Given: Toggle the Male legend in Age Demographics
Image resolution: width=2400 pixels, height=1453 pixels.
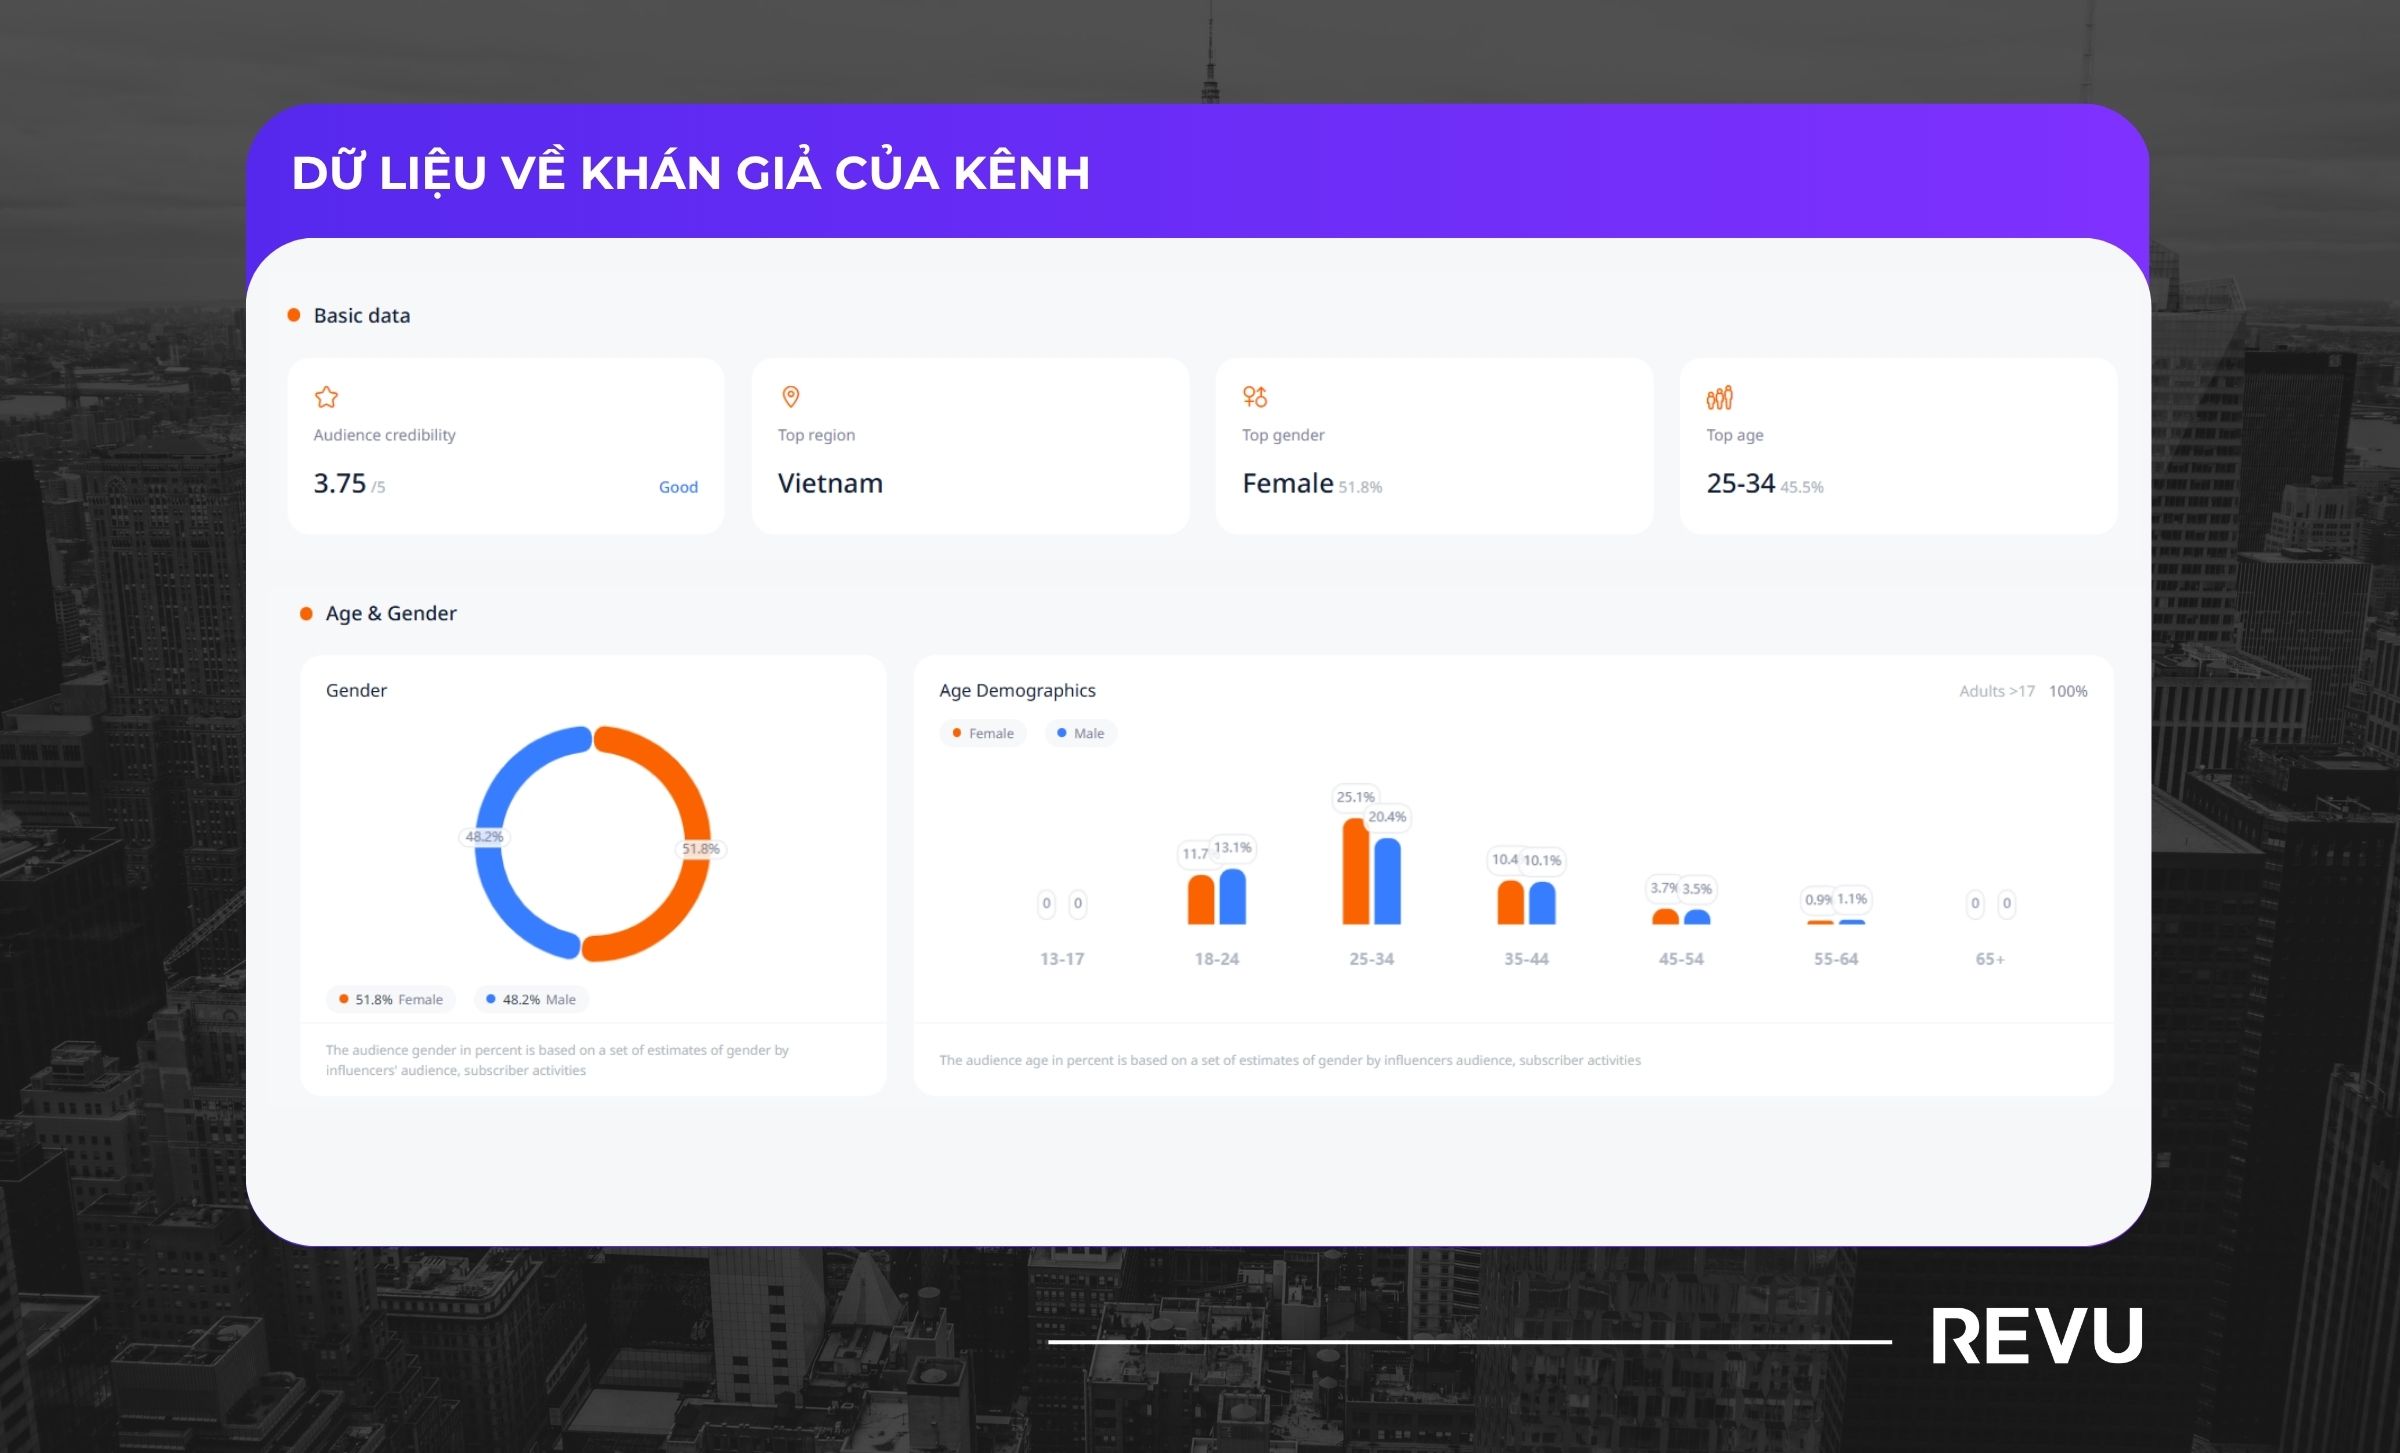Looking at the screenshot, I should click(1080, 733).
